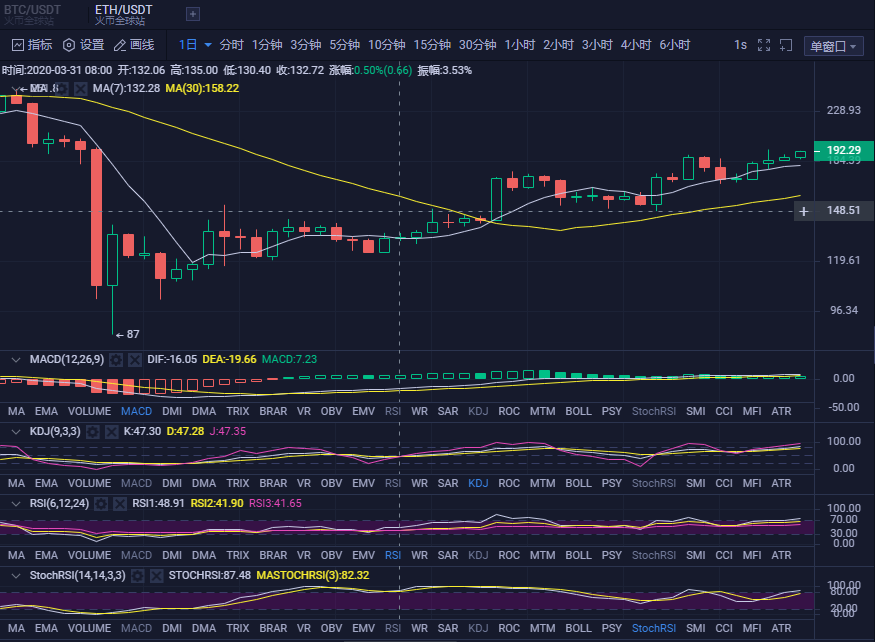Close the RSI(6,12,24) indicator panel
Image resolution: width=875 pixels, height=642 pixels.
[x=118, y=504]
